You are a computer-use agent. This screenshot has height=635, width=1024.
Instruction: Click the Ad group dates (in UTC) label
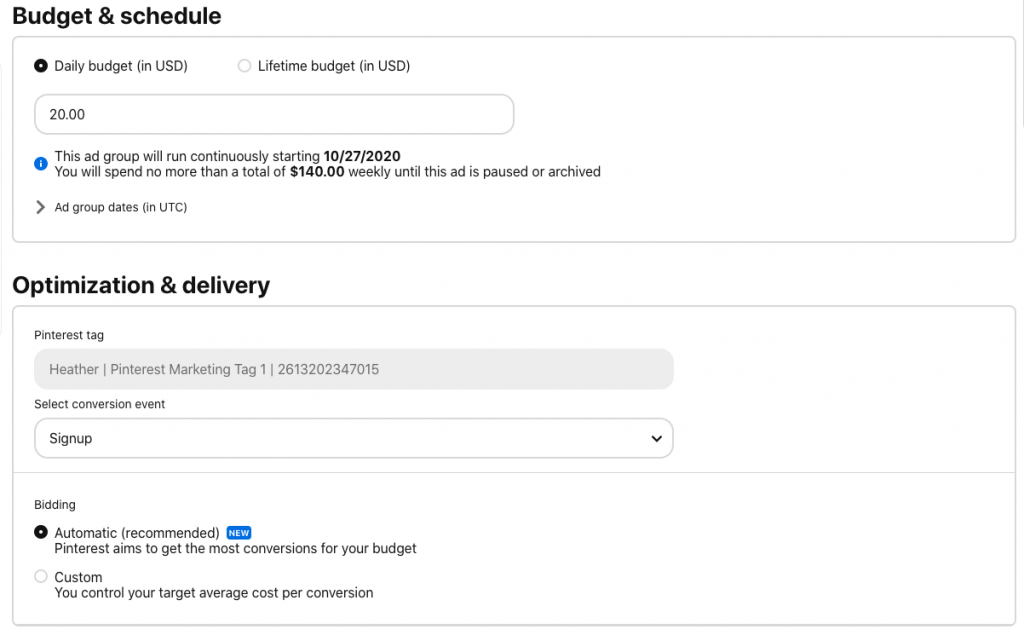pyautogui.click(x=120, y=207)
